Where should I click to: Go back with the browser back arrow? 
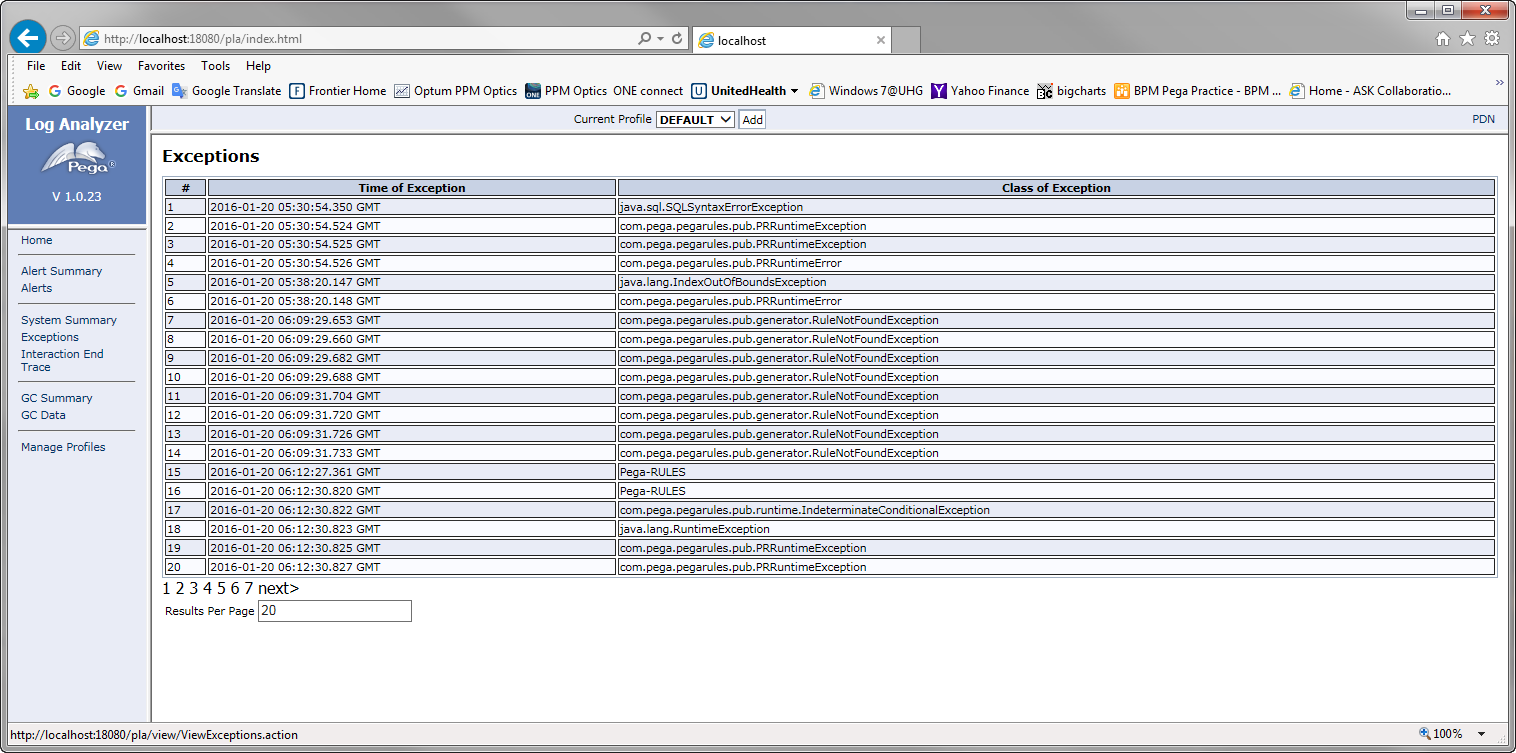pyautogui.click(x=28, y=38)
